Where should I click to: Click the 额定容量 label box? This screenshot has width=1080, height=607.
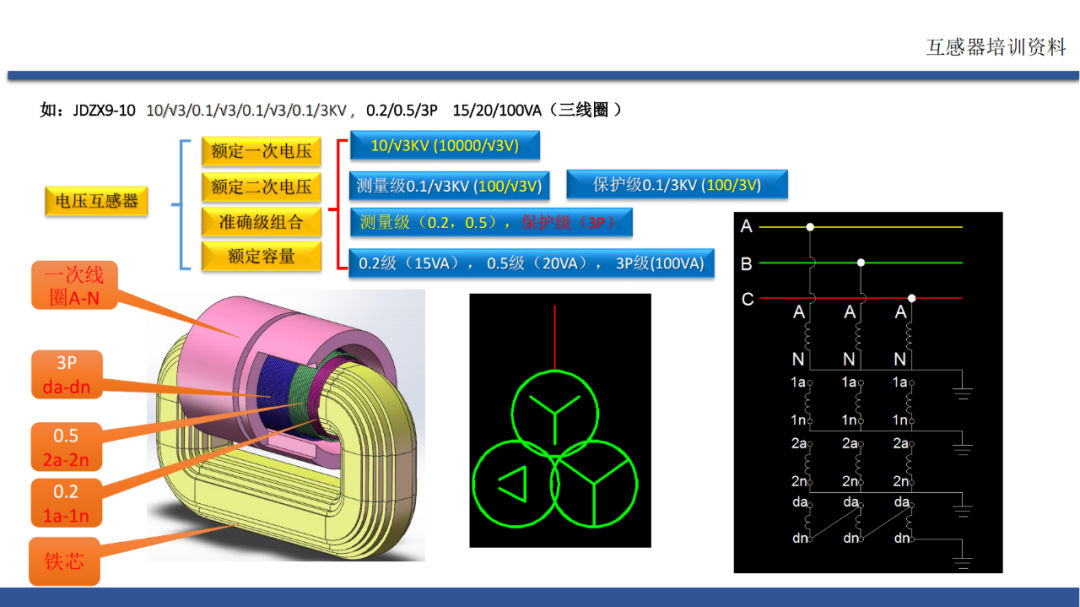(x=261, y=256)
